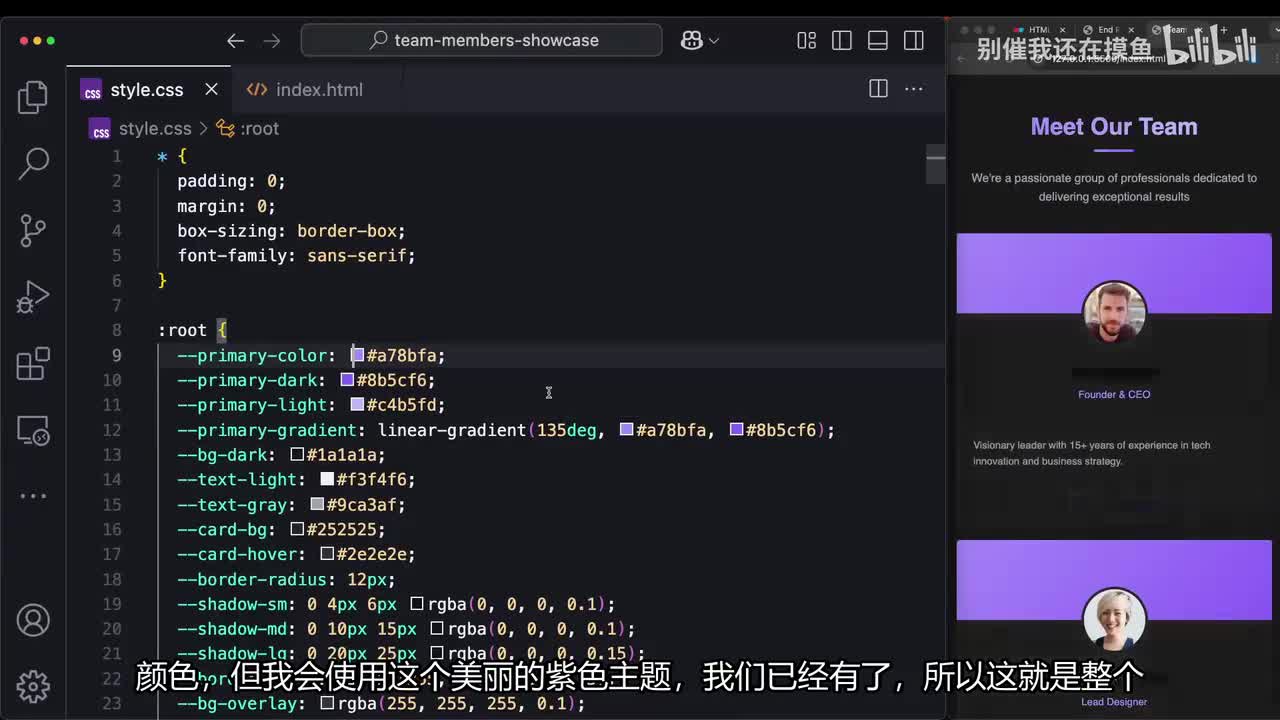
Task: Go back using the title bar arrow
Action: 235,41
